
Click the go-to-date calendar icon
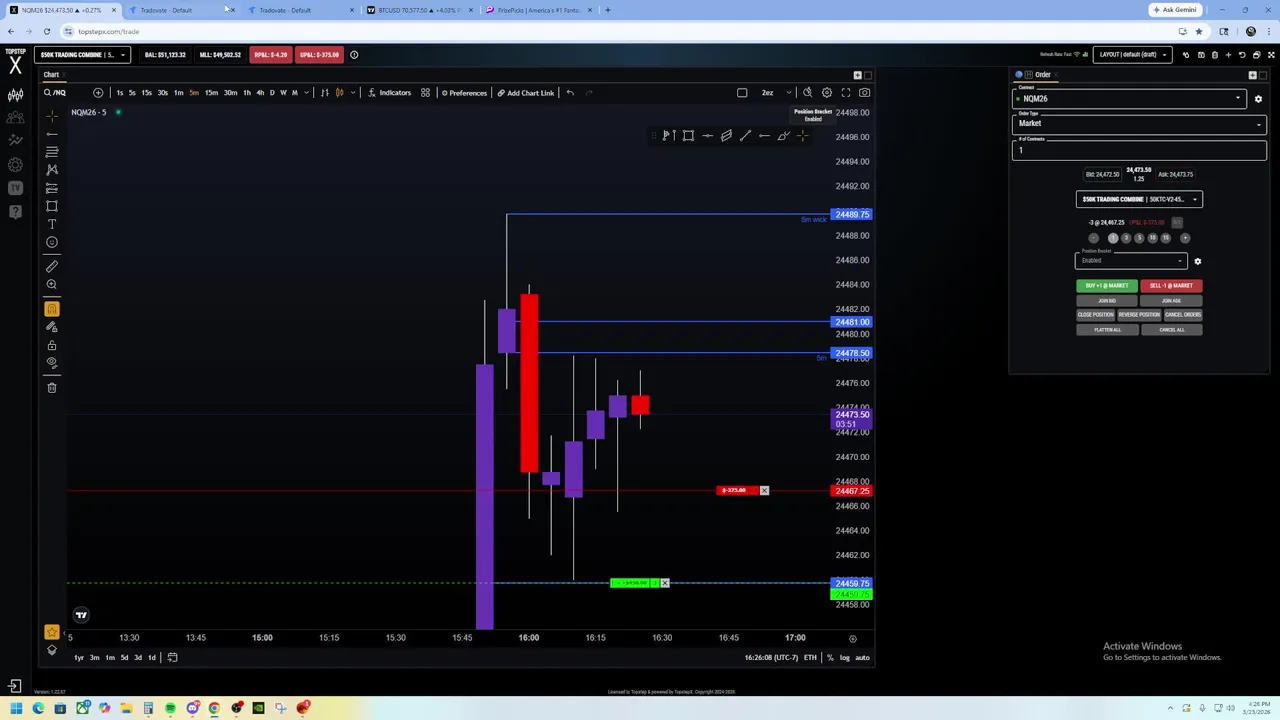click(x=172, y=658)
